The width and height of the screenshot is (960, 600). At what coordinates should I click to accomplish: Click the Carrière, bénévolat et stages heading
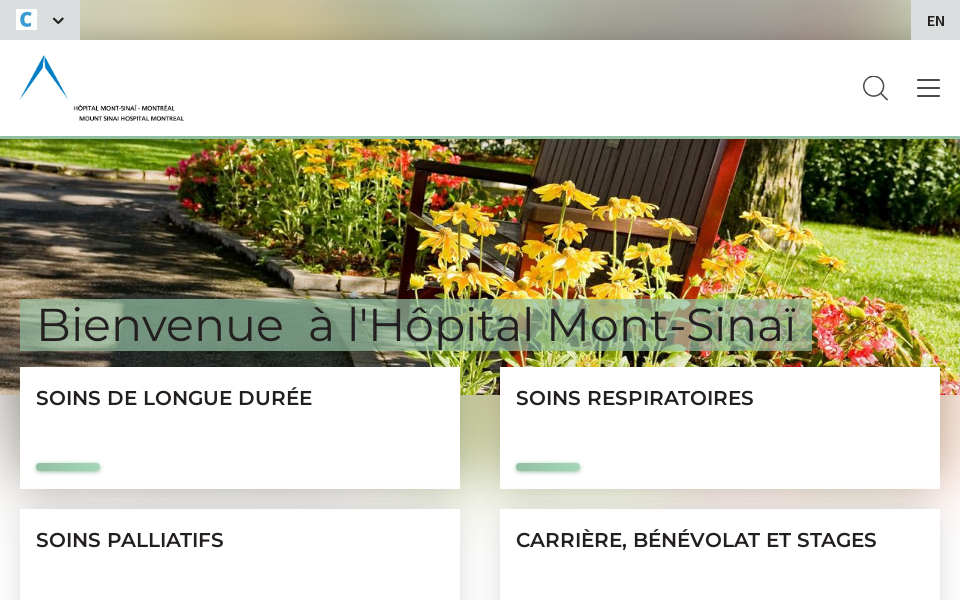(696, 540)
